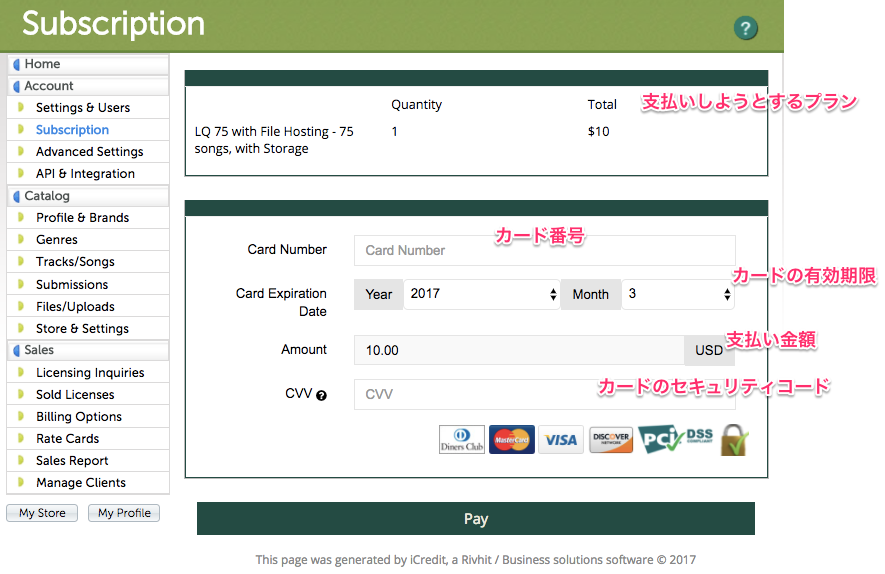Click the Diners Club card logo
The height and width of the screenshot is (574, 885).
tap(461, 440)
